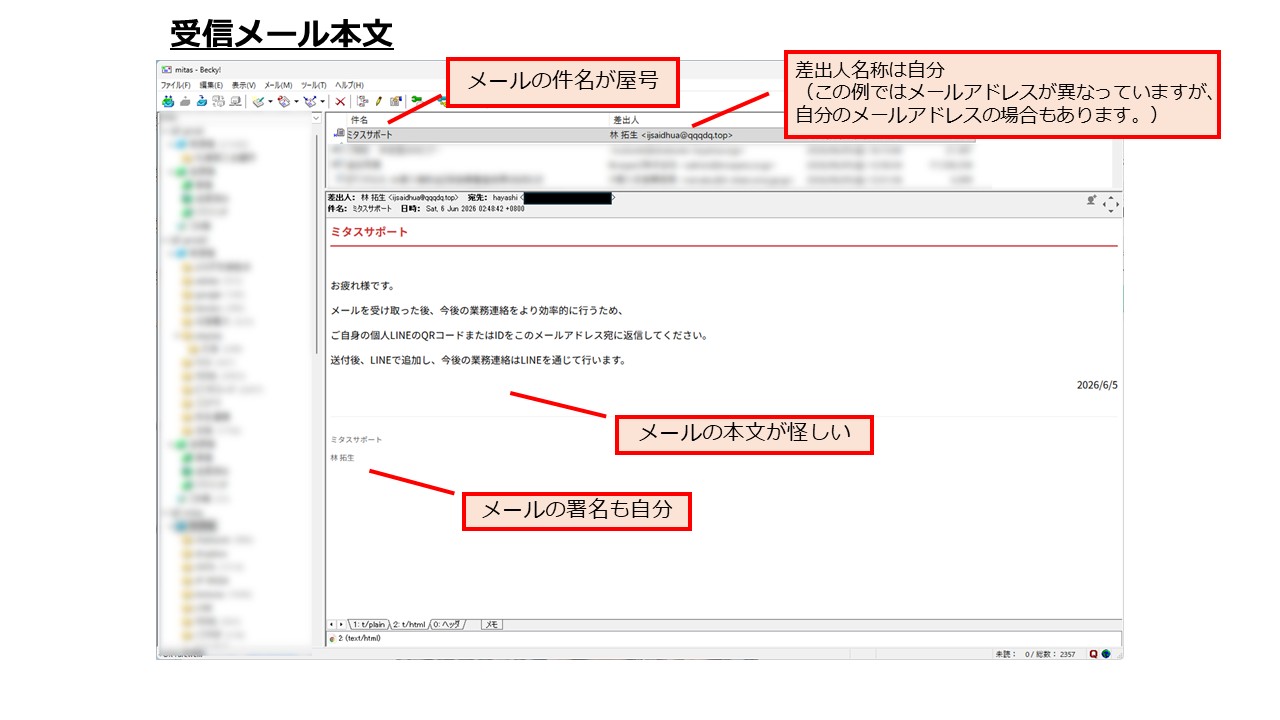Switch to the 2: t/html tab
The width and height of the screenshot is (1280, 720).
pos(409,624)
